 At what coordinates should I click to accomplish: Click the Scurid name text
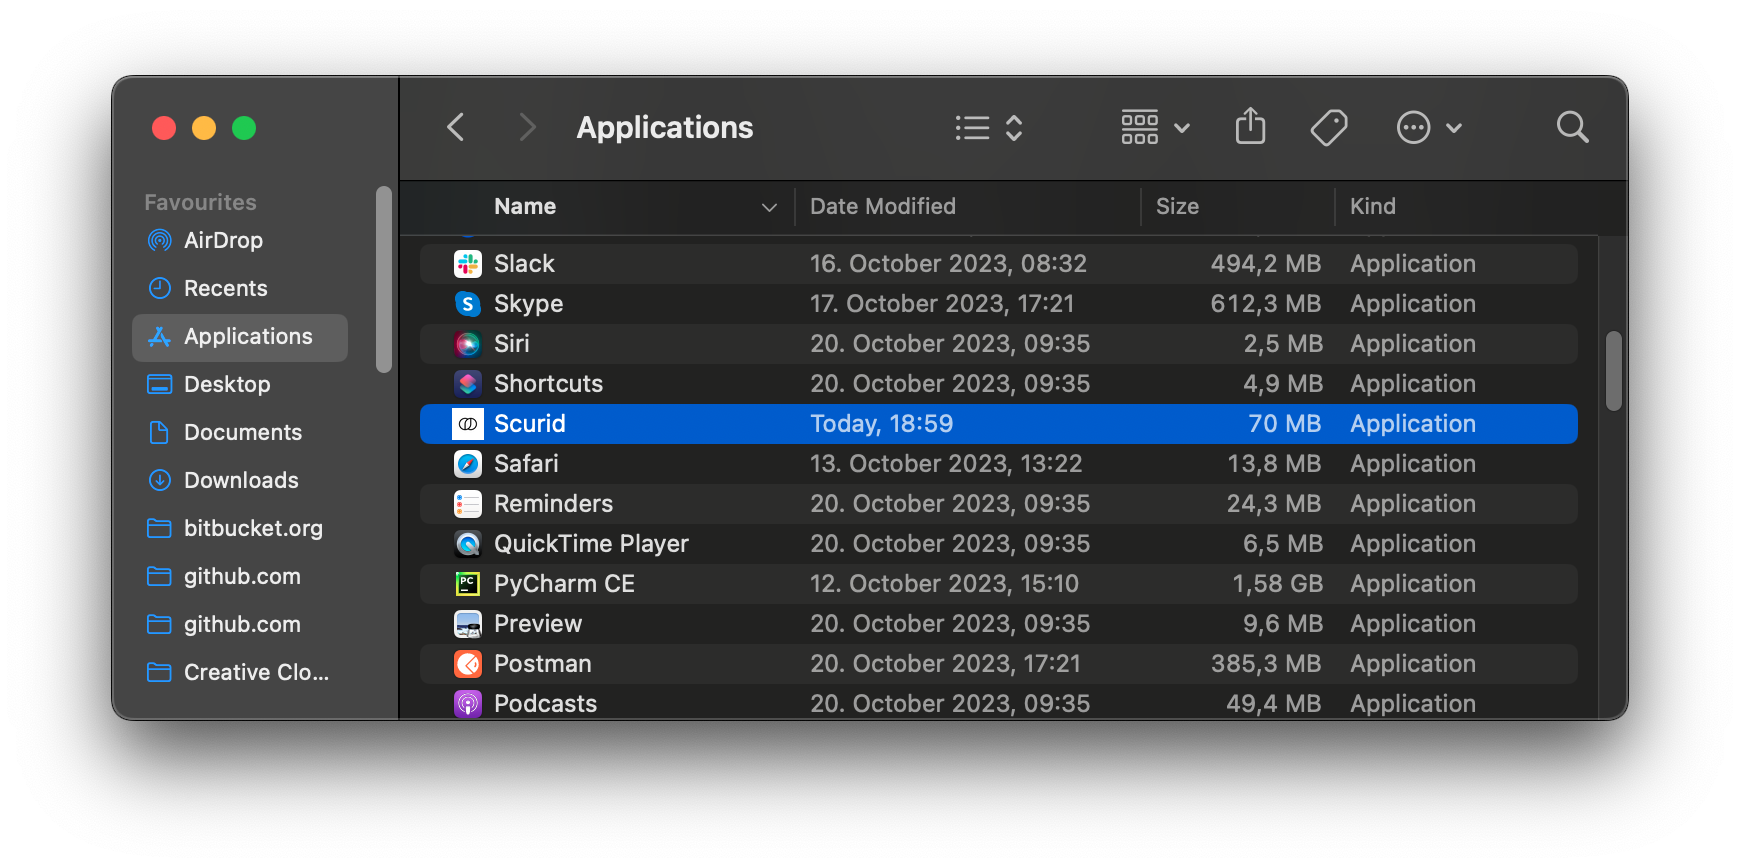click(x=530, y=424)
